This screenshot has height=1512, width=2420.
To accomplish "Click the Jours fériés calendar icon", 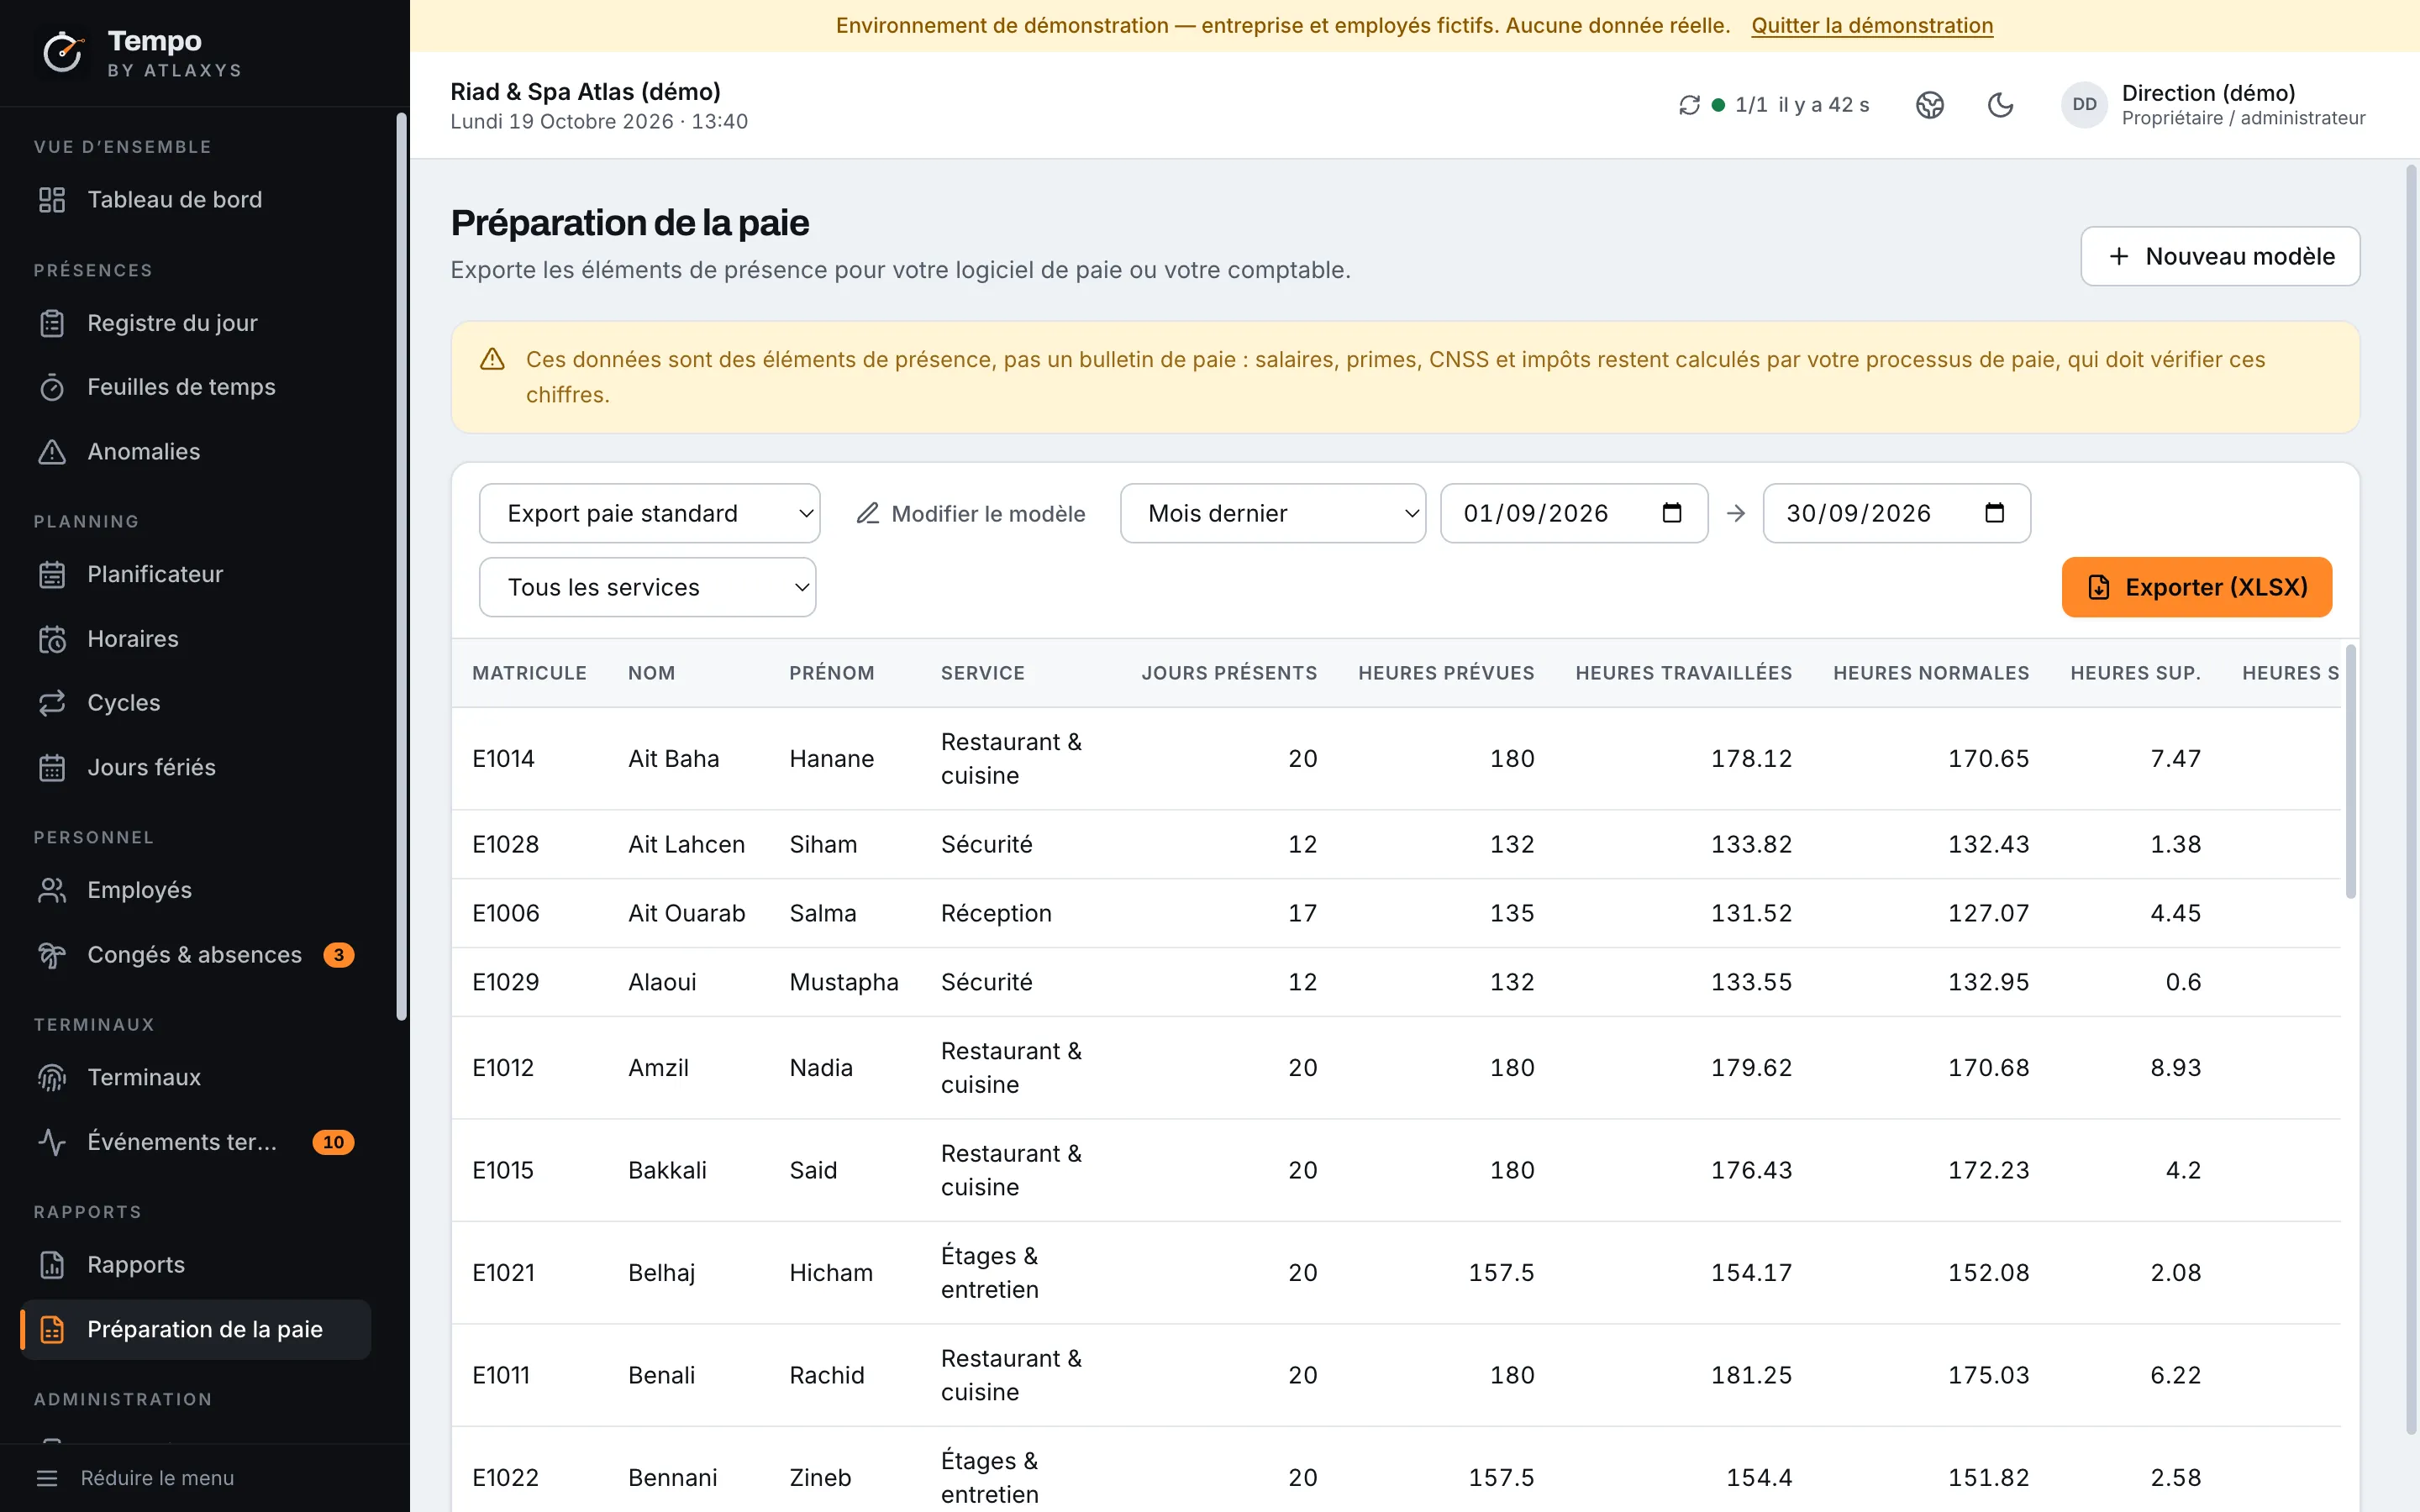I will click(x=52, y=768).
